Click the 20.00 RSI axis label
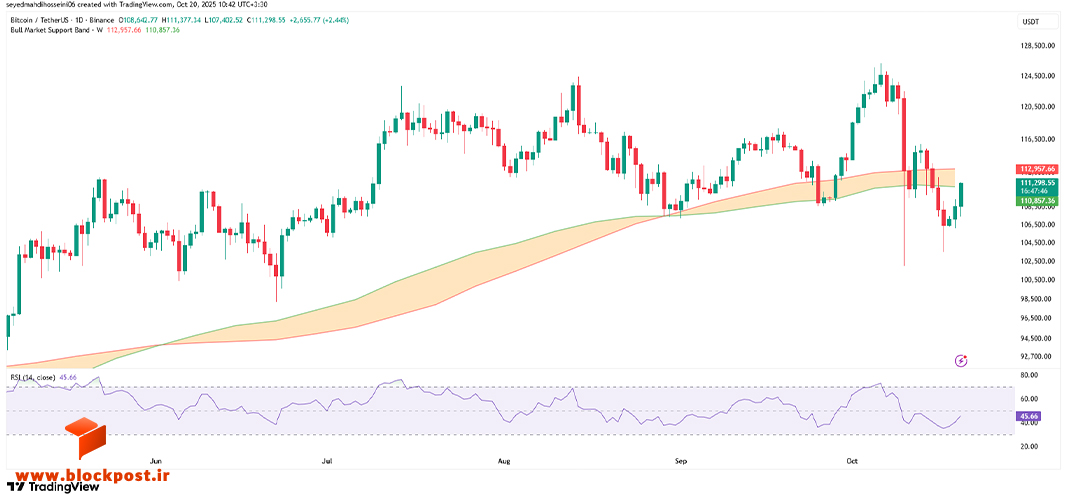 [1027, 446]
